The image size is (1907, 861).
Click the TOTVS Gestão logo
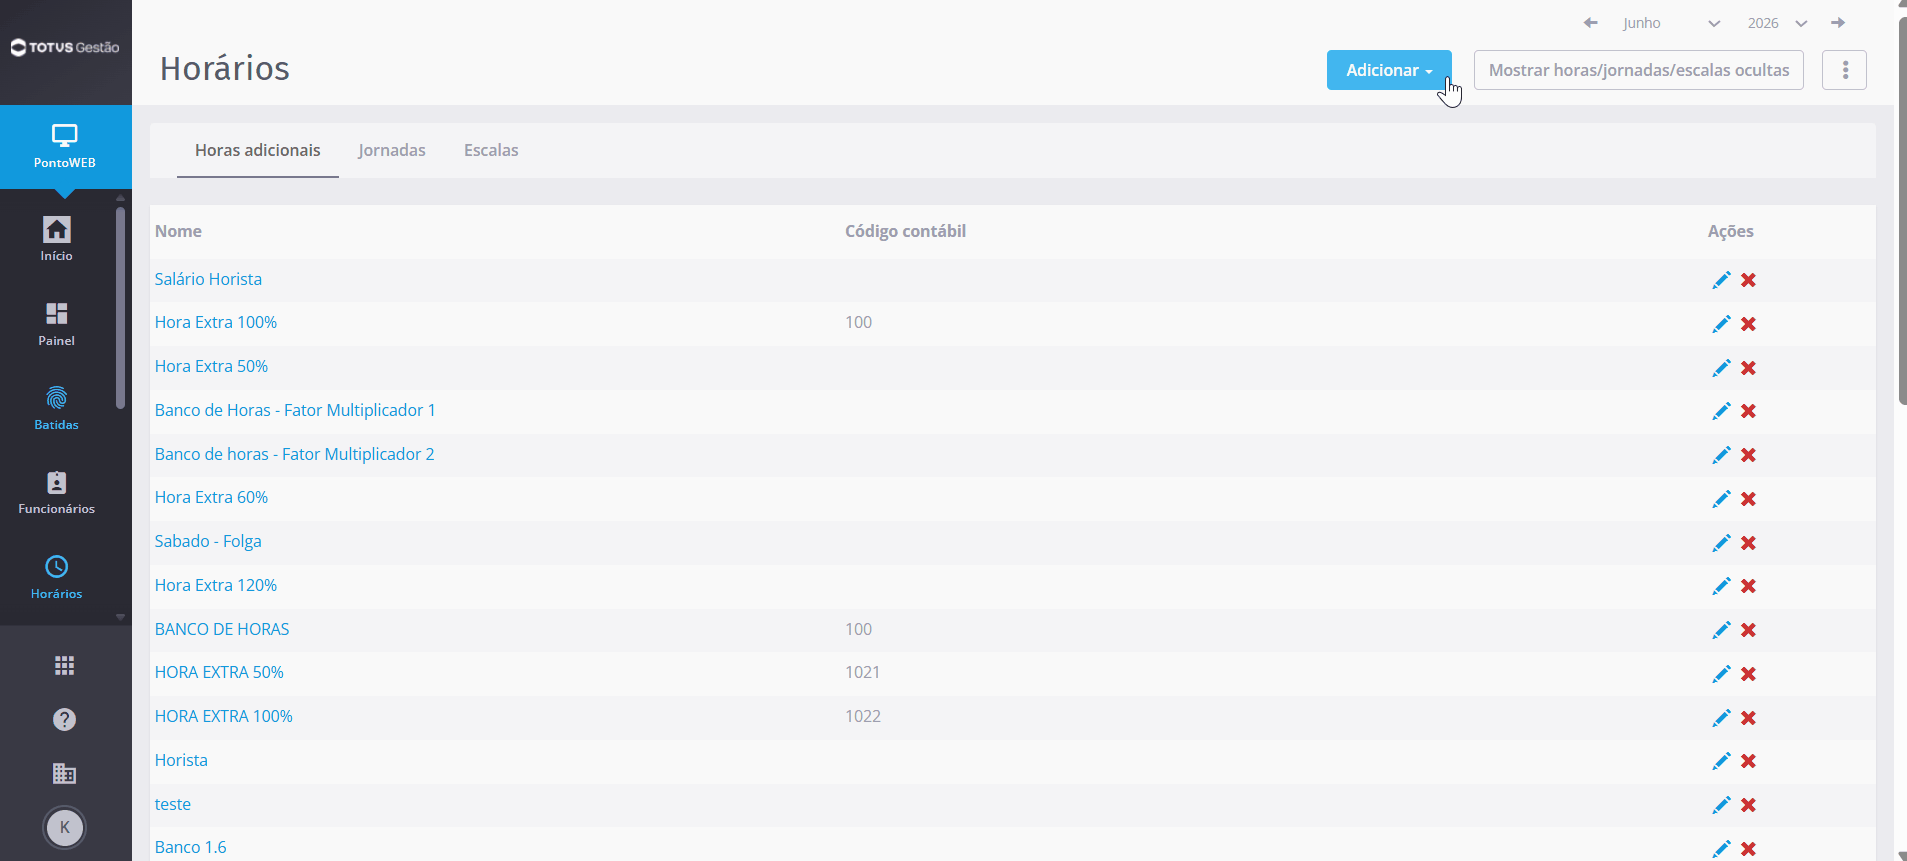(x=65, y=47)
